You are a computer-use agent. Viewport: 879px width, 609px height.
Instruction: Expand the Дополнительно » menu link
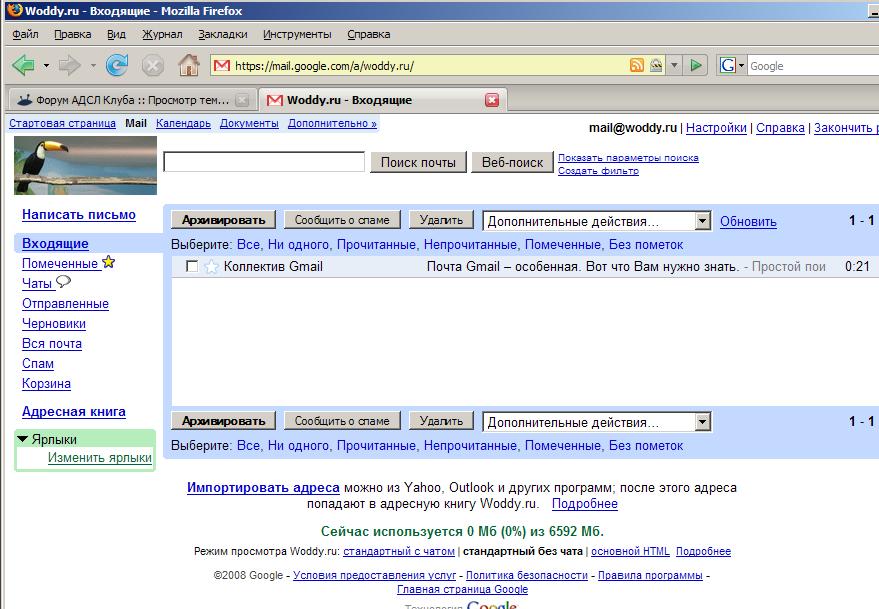pos(332,123)
